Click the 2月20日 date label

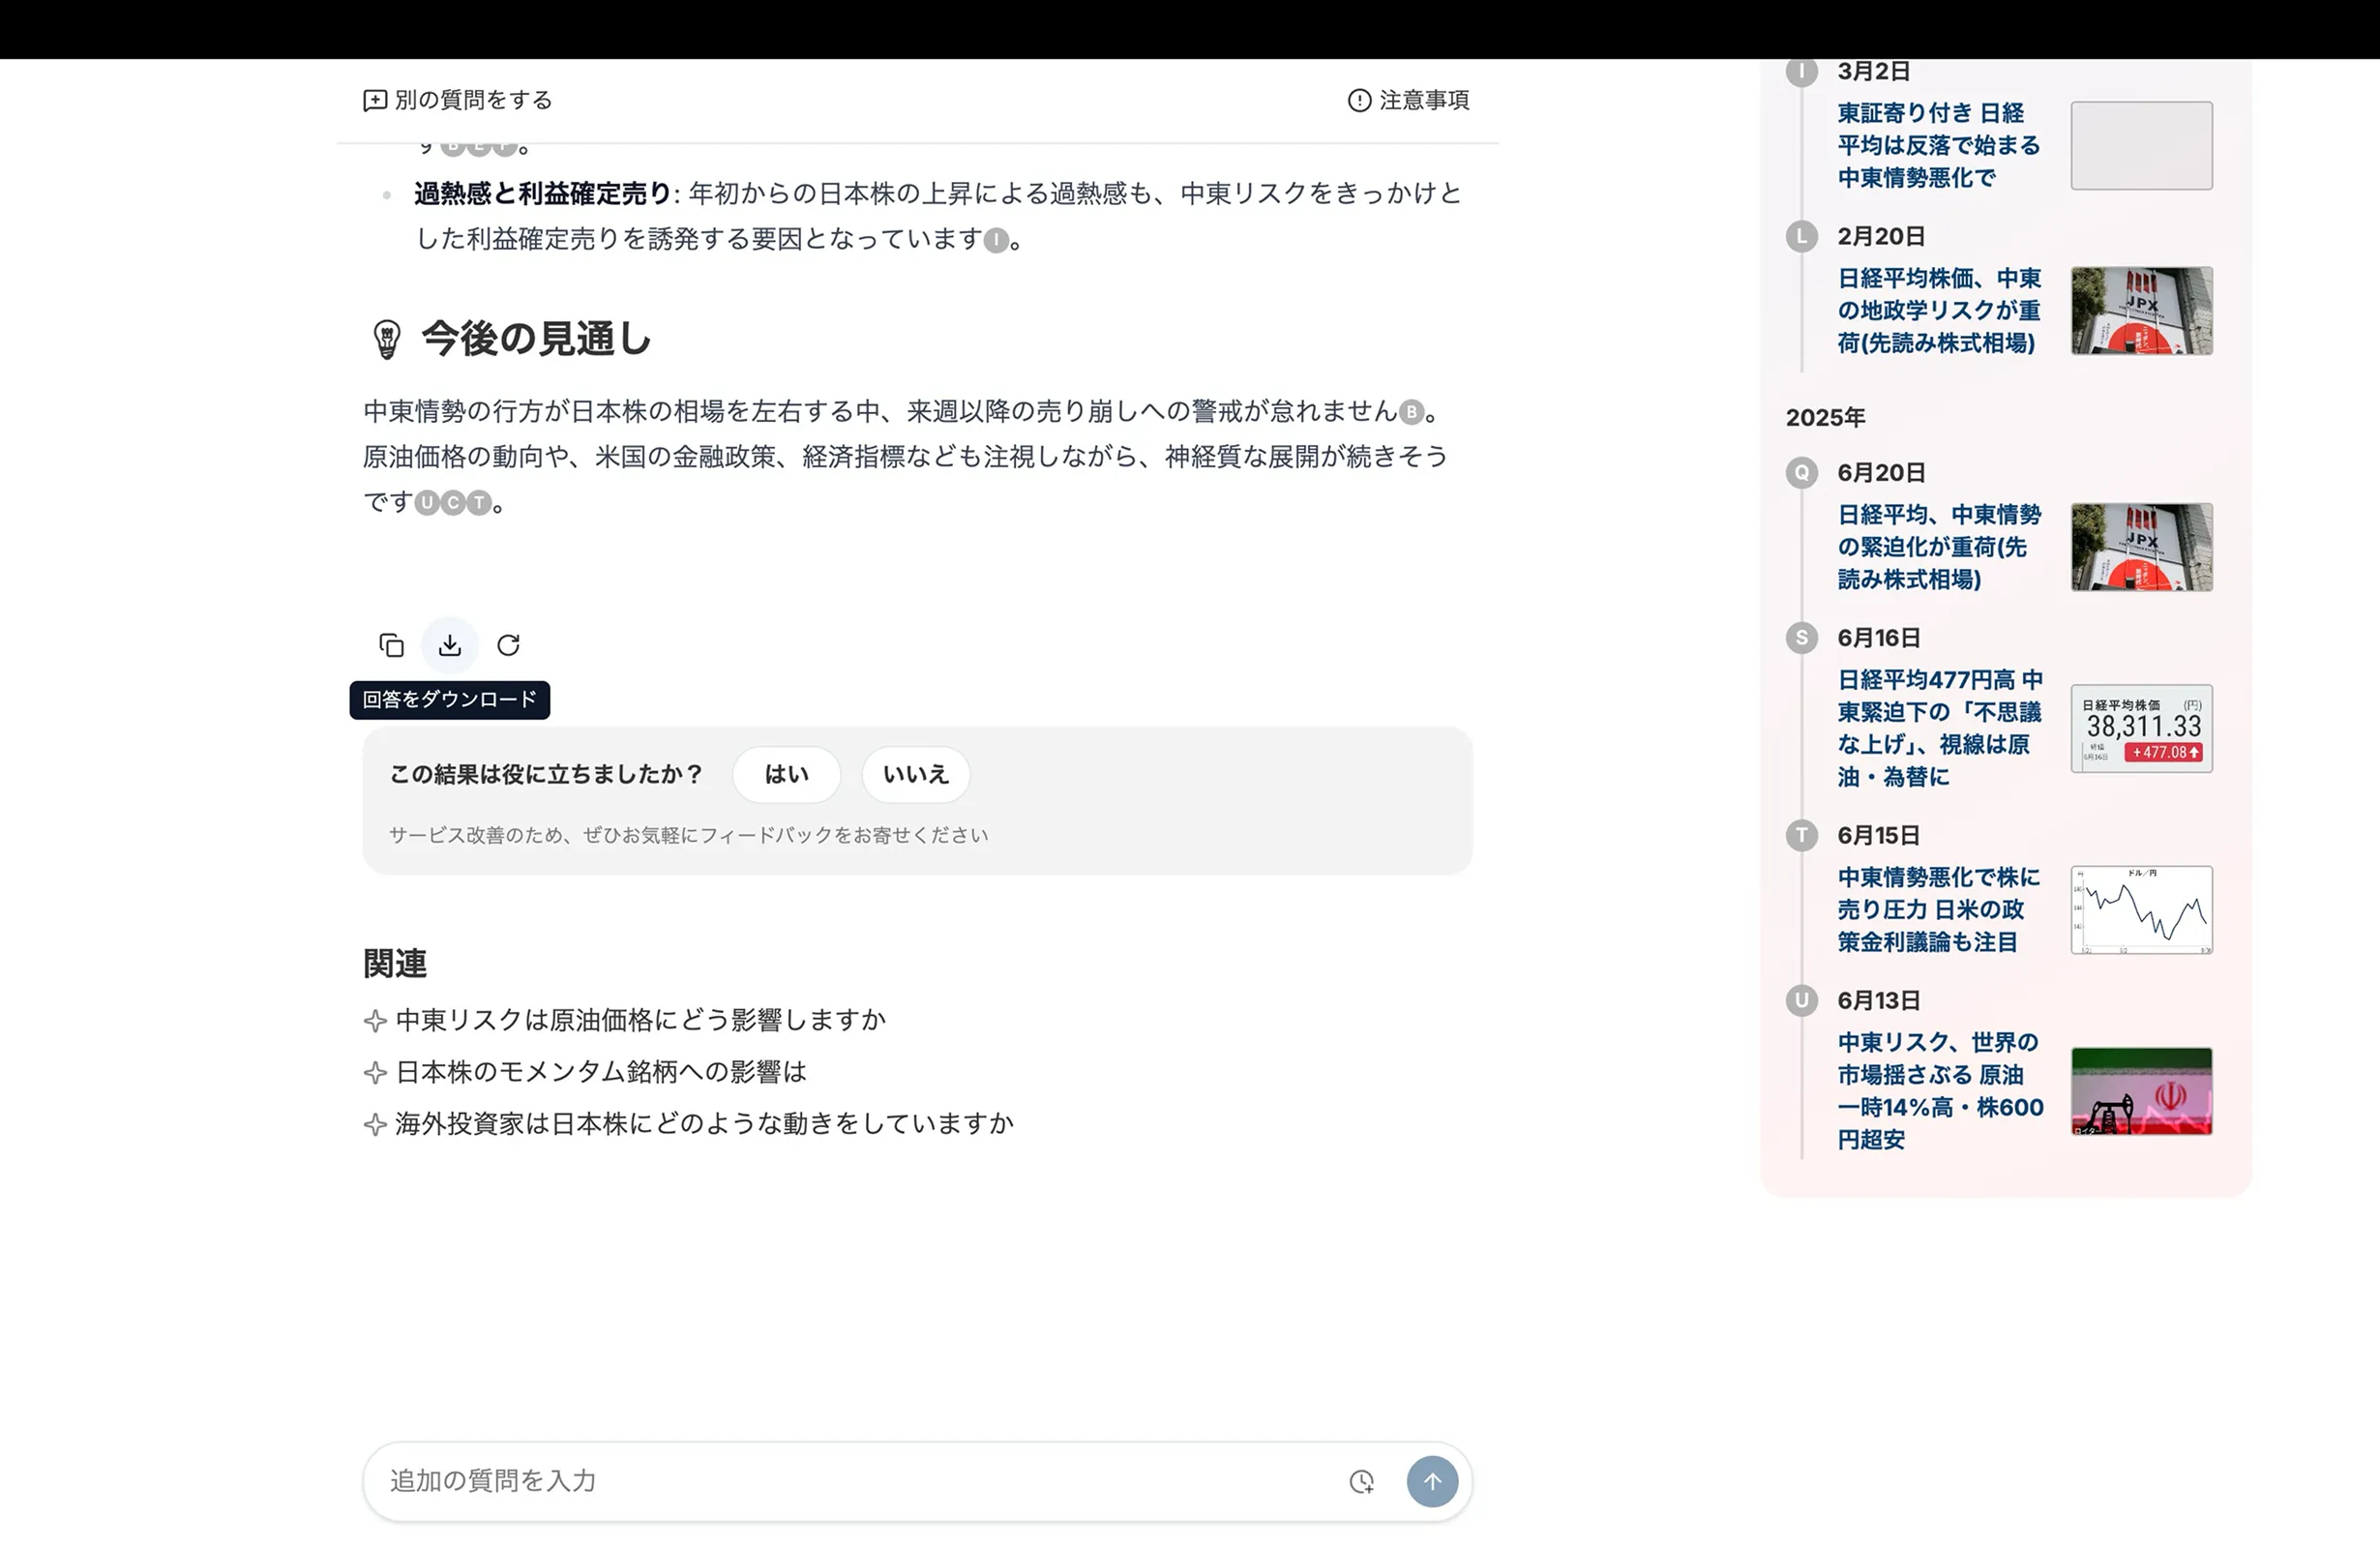pos(1881,236)
